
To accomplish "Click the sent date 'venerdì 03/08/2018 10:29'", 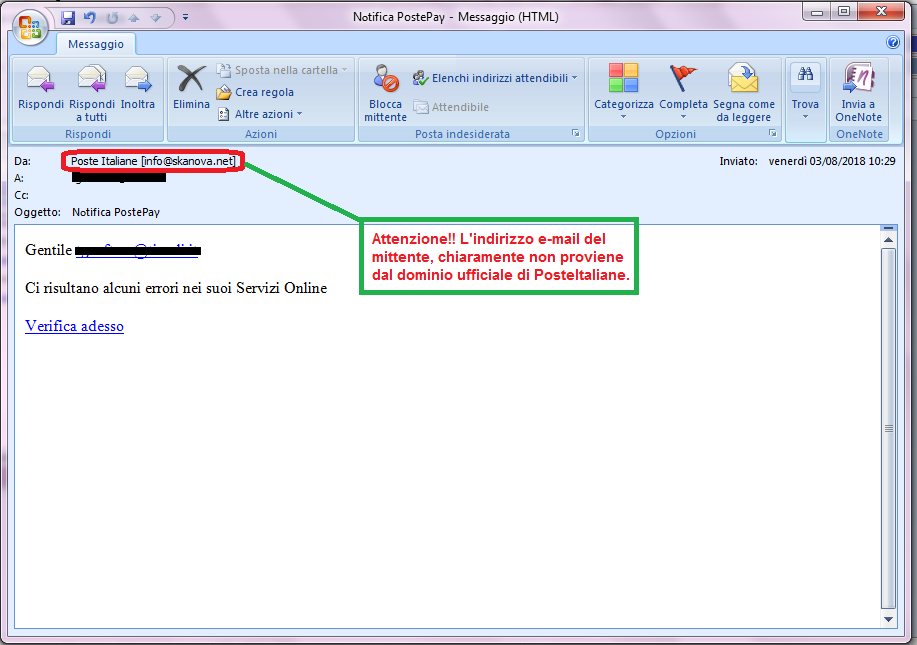I will [x=832, y=161].
